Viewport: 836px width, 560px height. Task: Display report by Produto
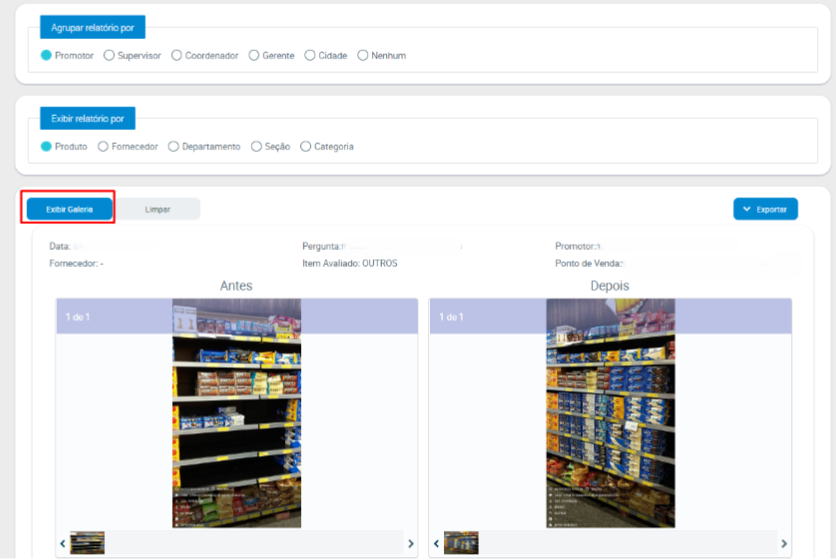[46, 147]
